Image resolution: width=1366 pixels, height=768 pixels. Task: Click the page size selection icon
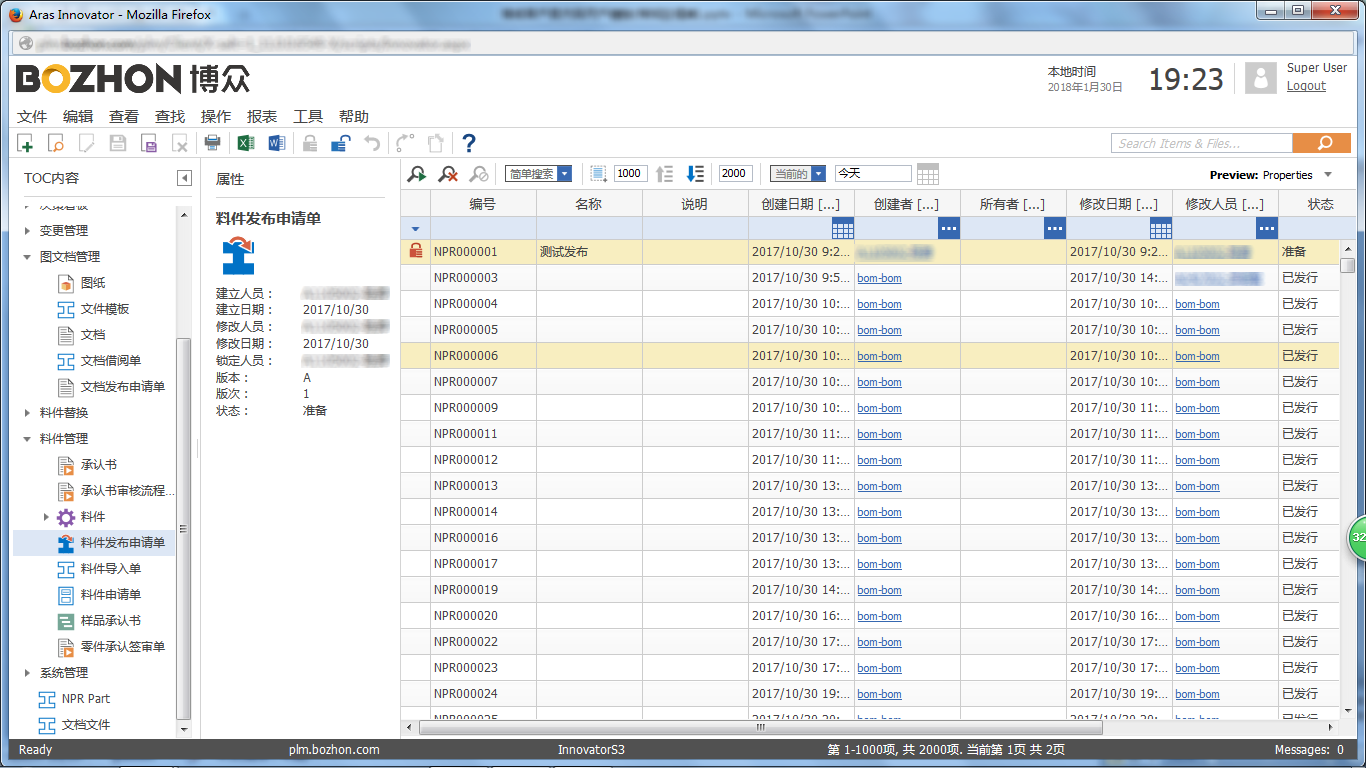click(x=598, y=174)
